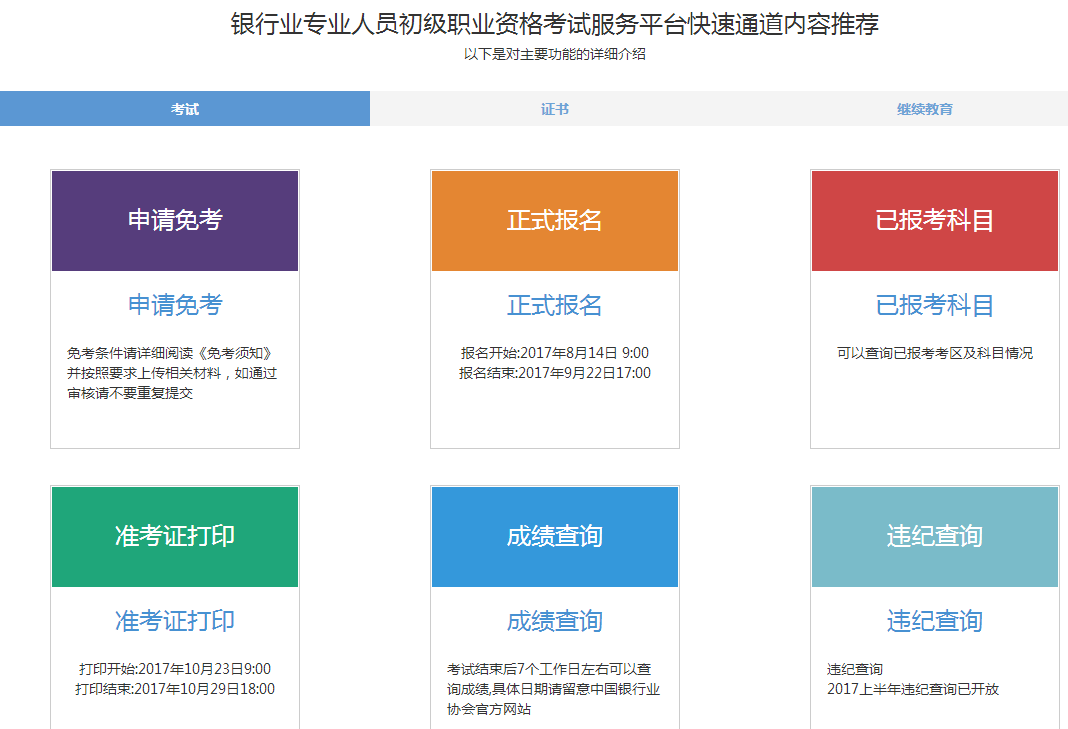Follow the 正式报名 blue text link
The image size is (1068, 729).
click(x=555, y=305)
